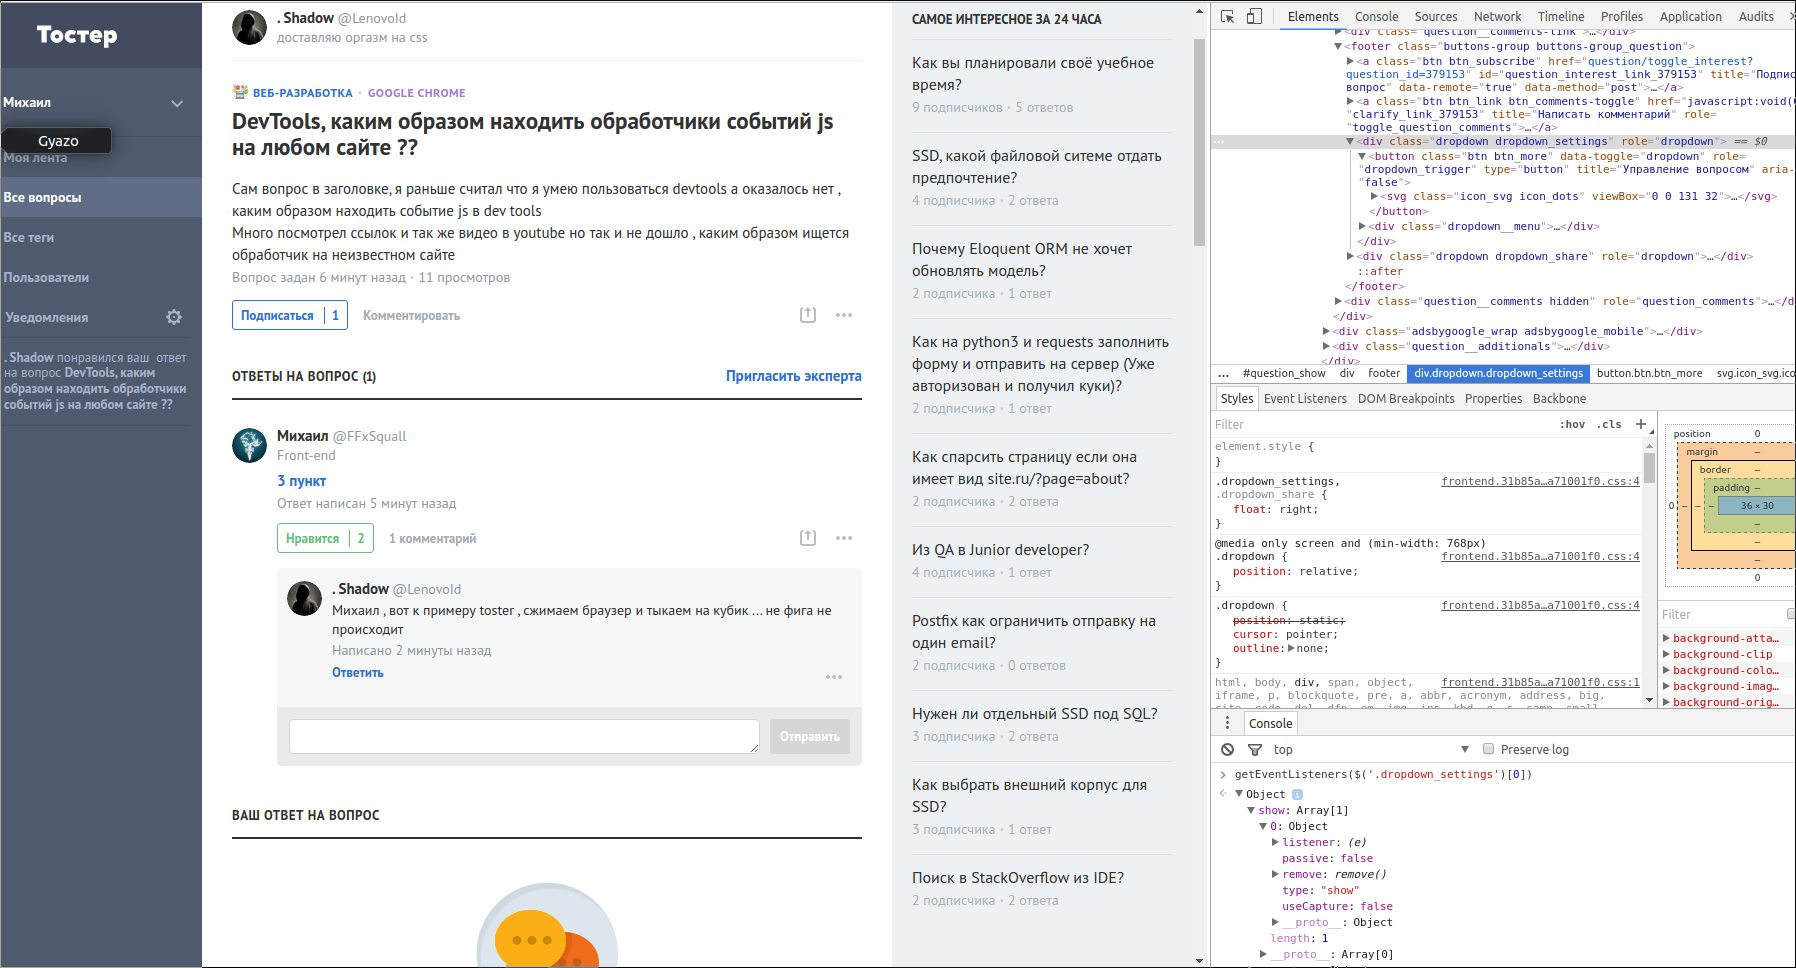1796x968 pixels.
Task: Click Пользователи in sidebar
Action: (x=47, y=277)
